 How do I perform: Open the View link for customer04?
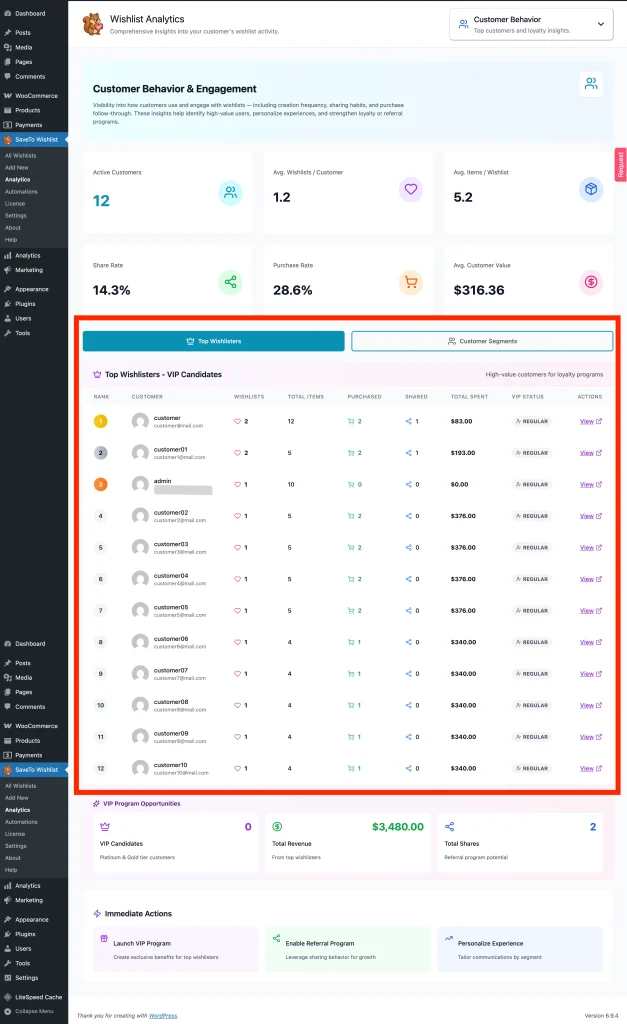(x=590, y=579)
